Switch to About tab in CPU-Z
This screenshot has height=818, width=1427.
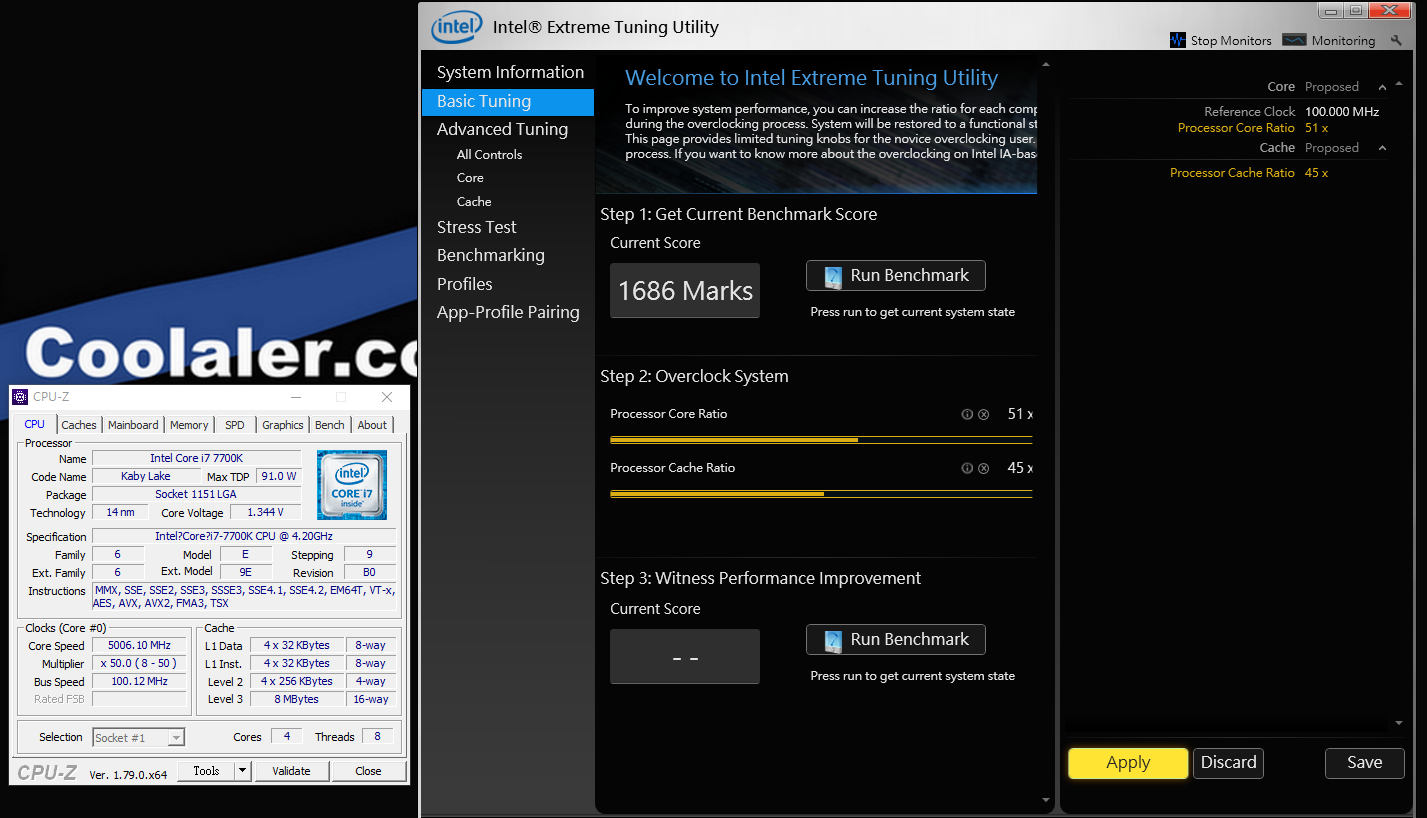(x=372, y=425)
